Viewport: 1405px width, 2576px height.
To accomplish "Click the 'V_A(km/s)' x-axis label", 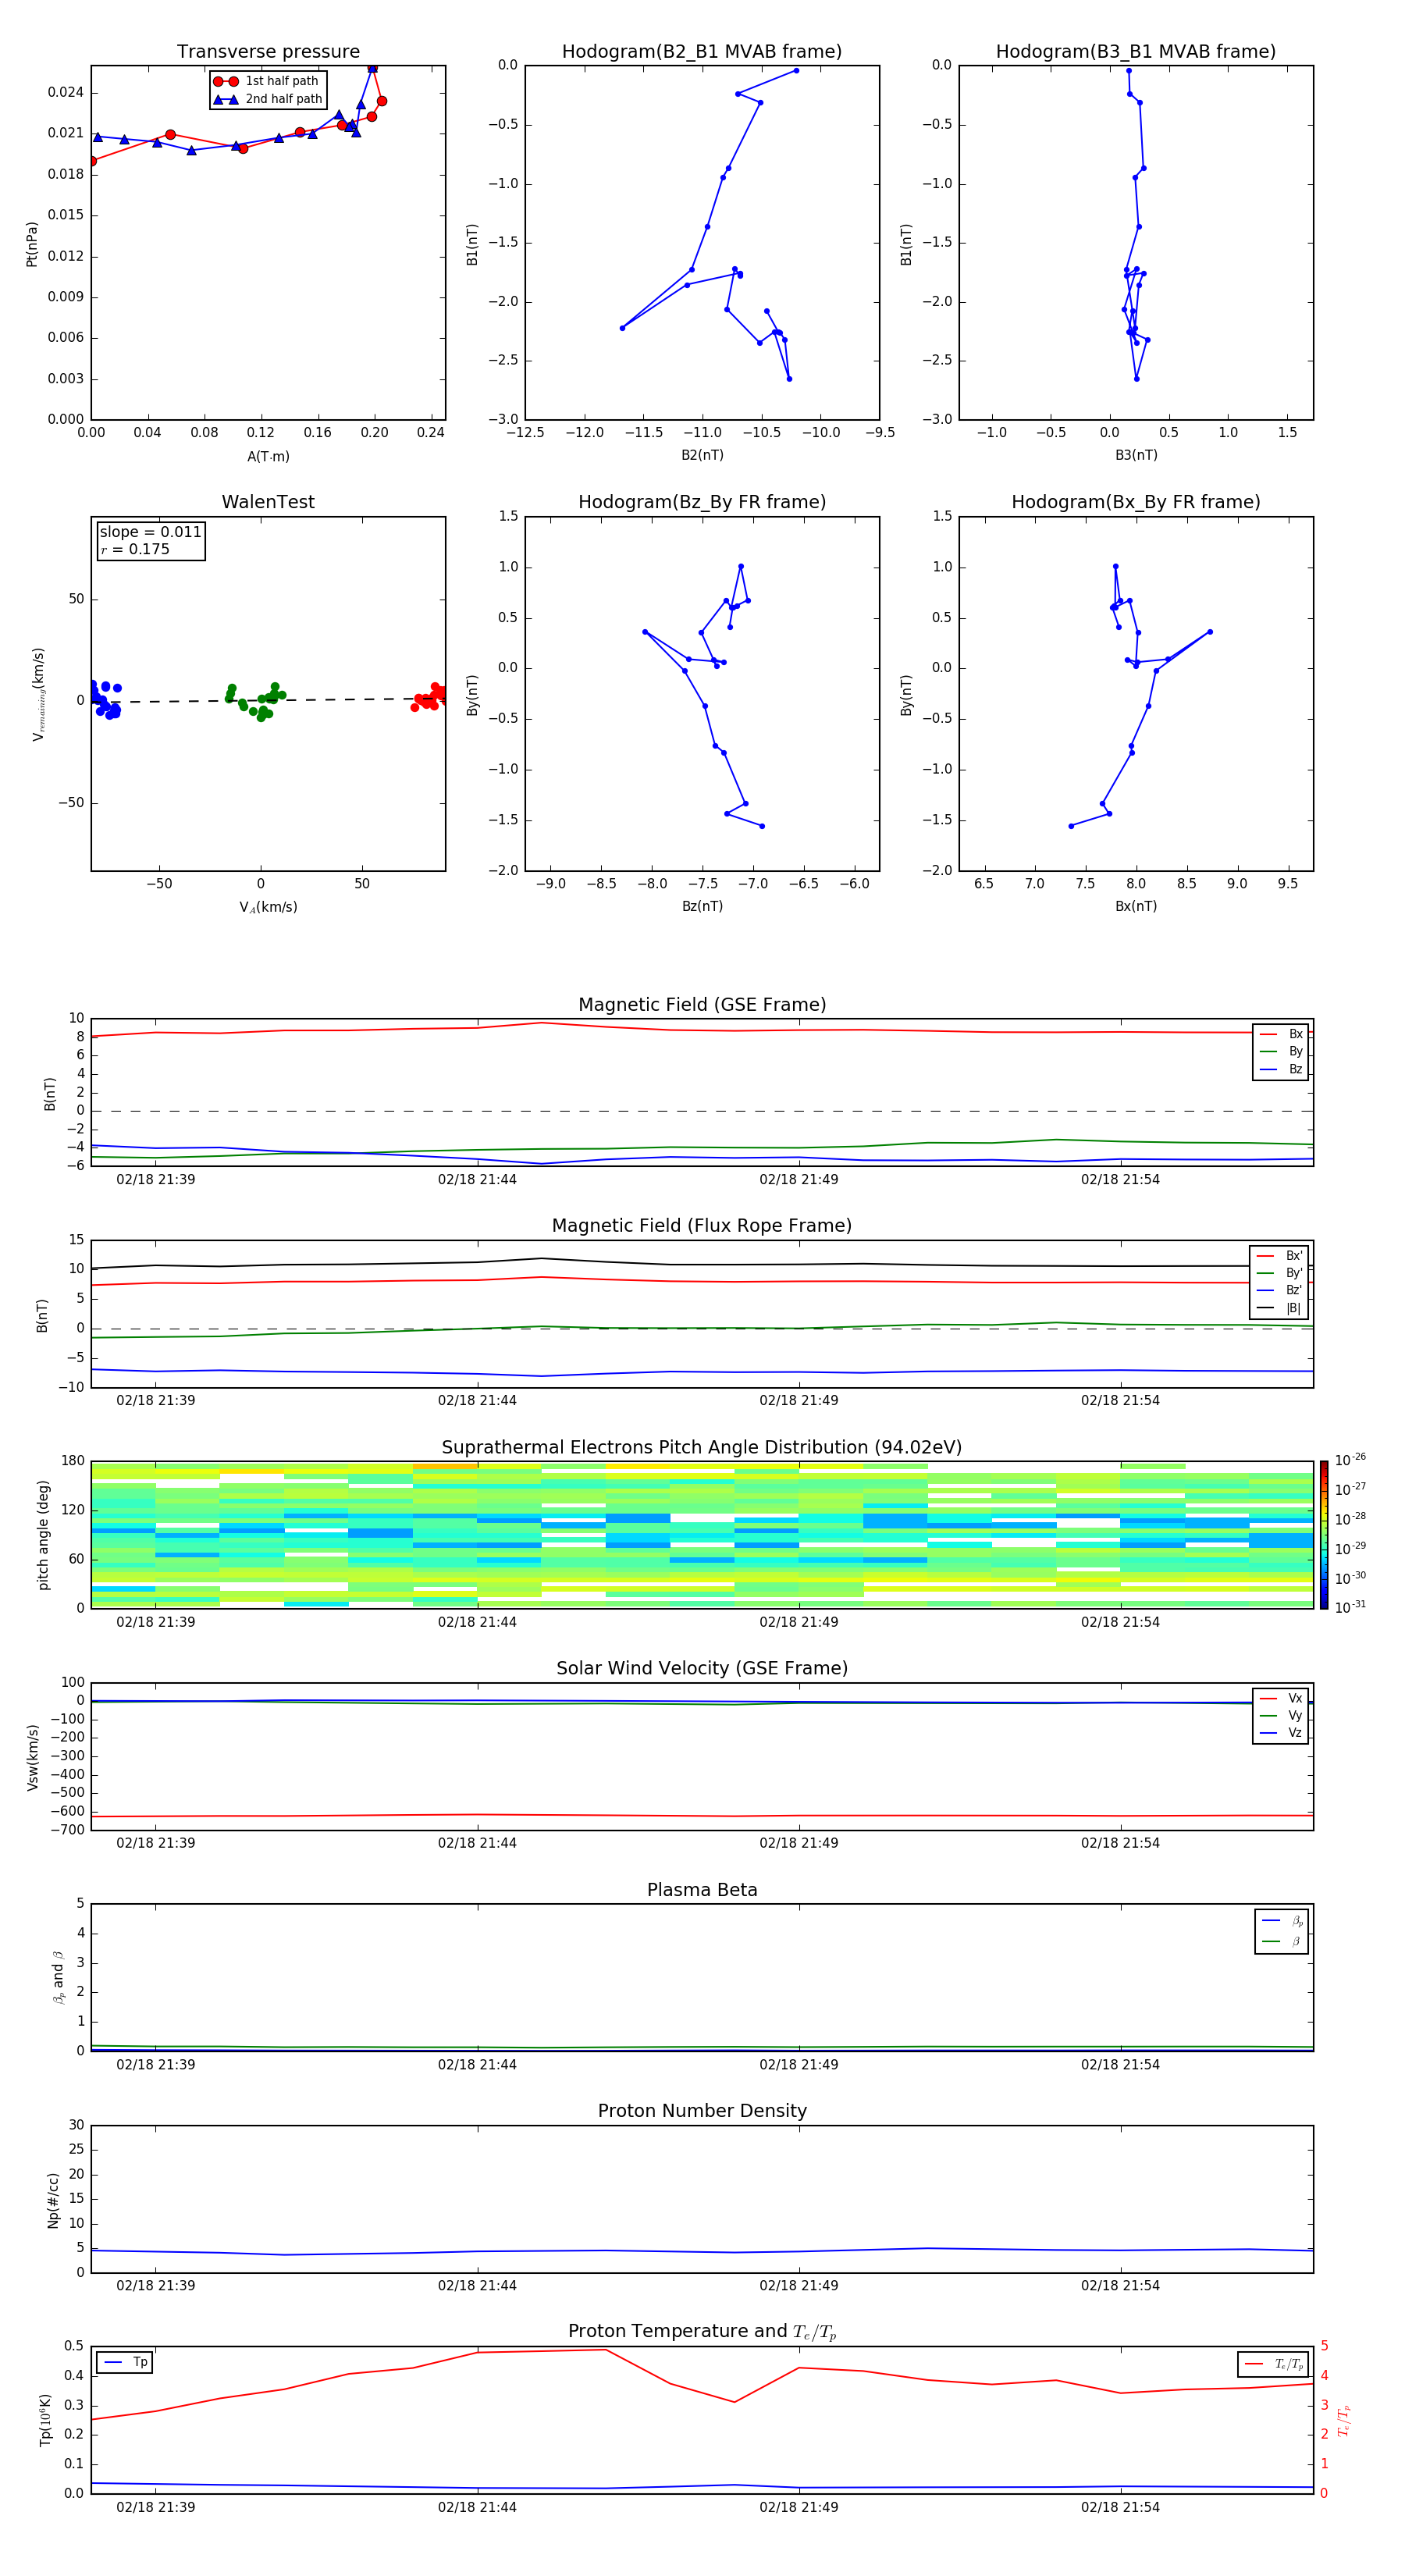I will [x=268, y=907].
